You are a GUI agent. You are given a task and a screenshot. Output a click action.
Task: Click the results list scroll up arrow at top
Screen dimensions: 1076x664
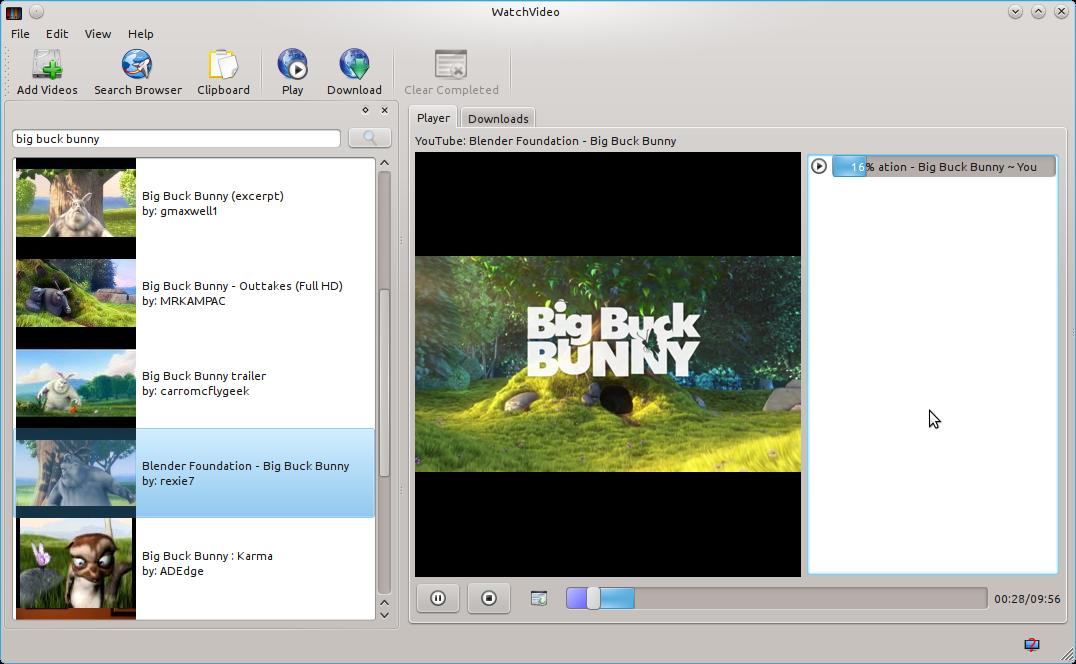384,163
